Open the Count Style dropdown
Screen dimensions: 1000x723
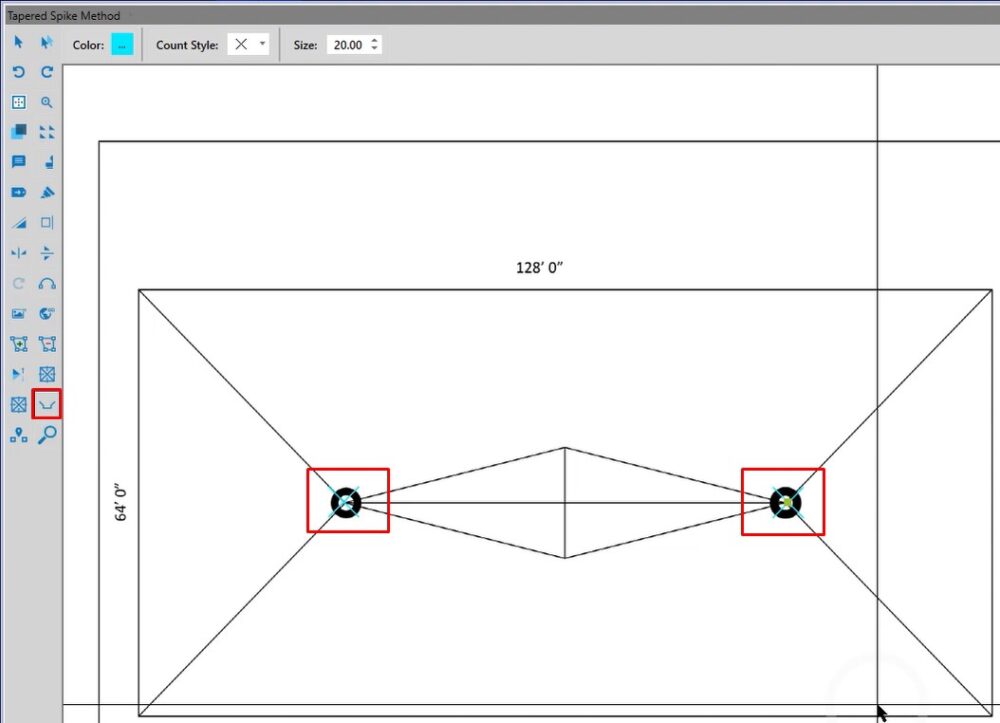point(260,44)
